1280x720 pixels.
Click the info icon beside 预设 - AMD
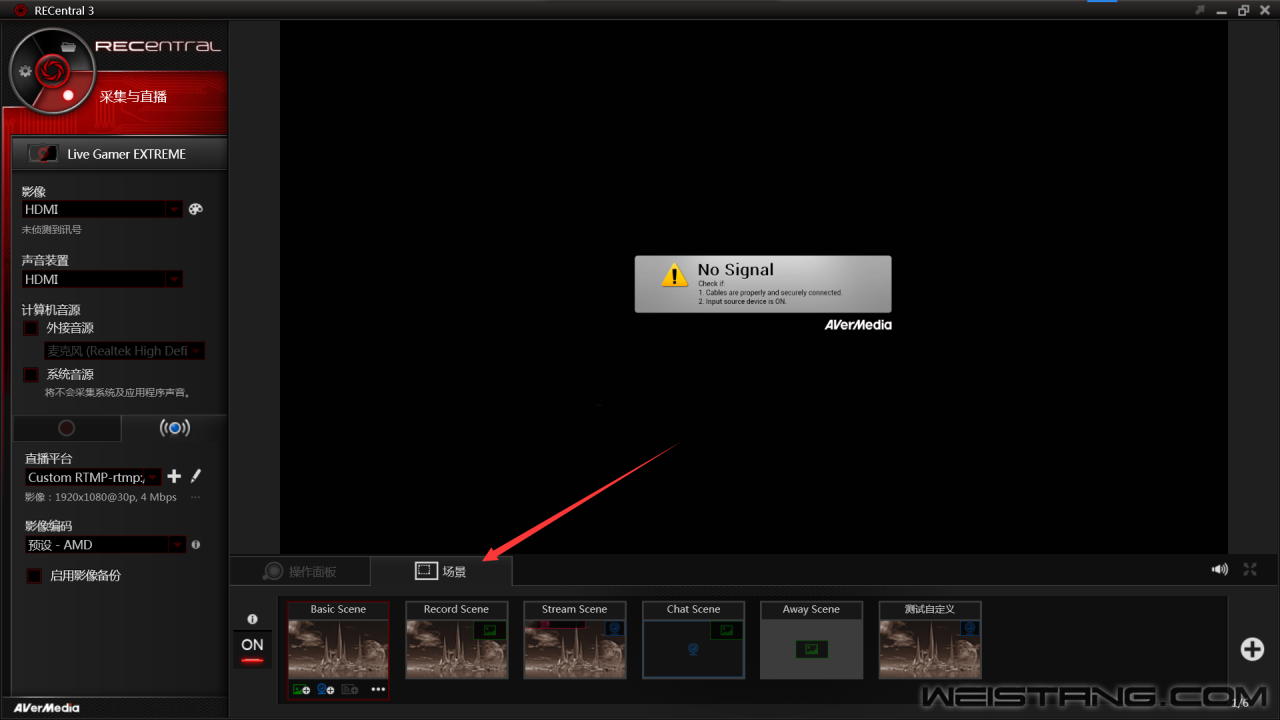point(196,545)
